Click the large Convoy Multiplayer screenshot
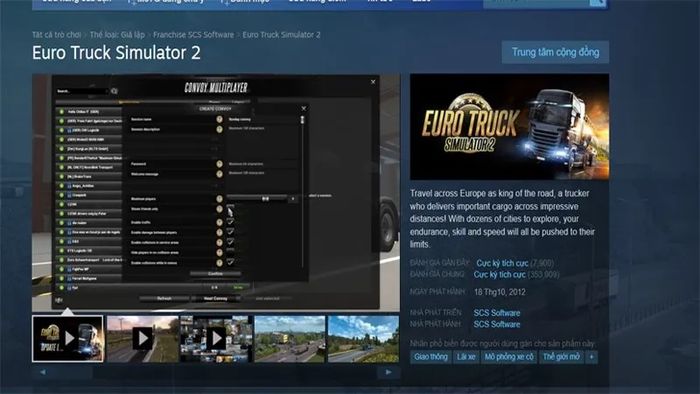Viewport: 700px width, 394px height. pyautogui.click(x=216, y=192)
